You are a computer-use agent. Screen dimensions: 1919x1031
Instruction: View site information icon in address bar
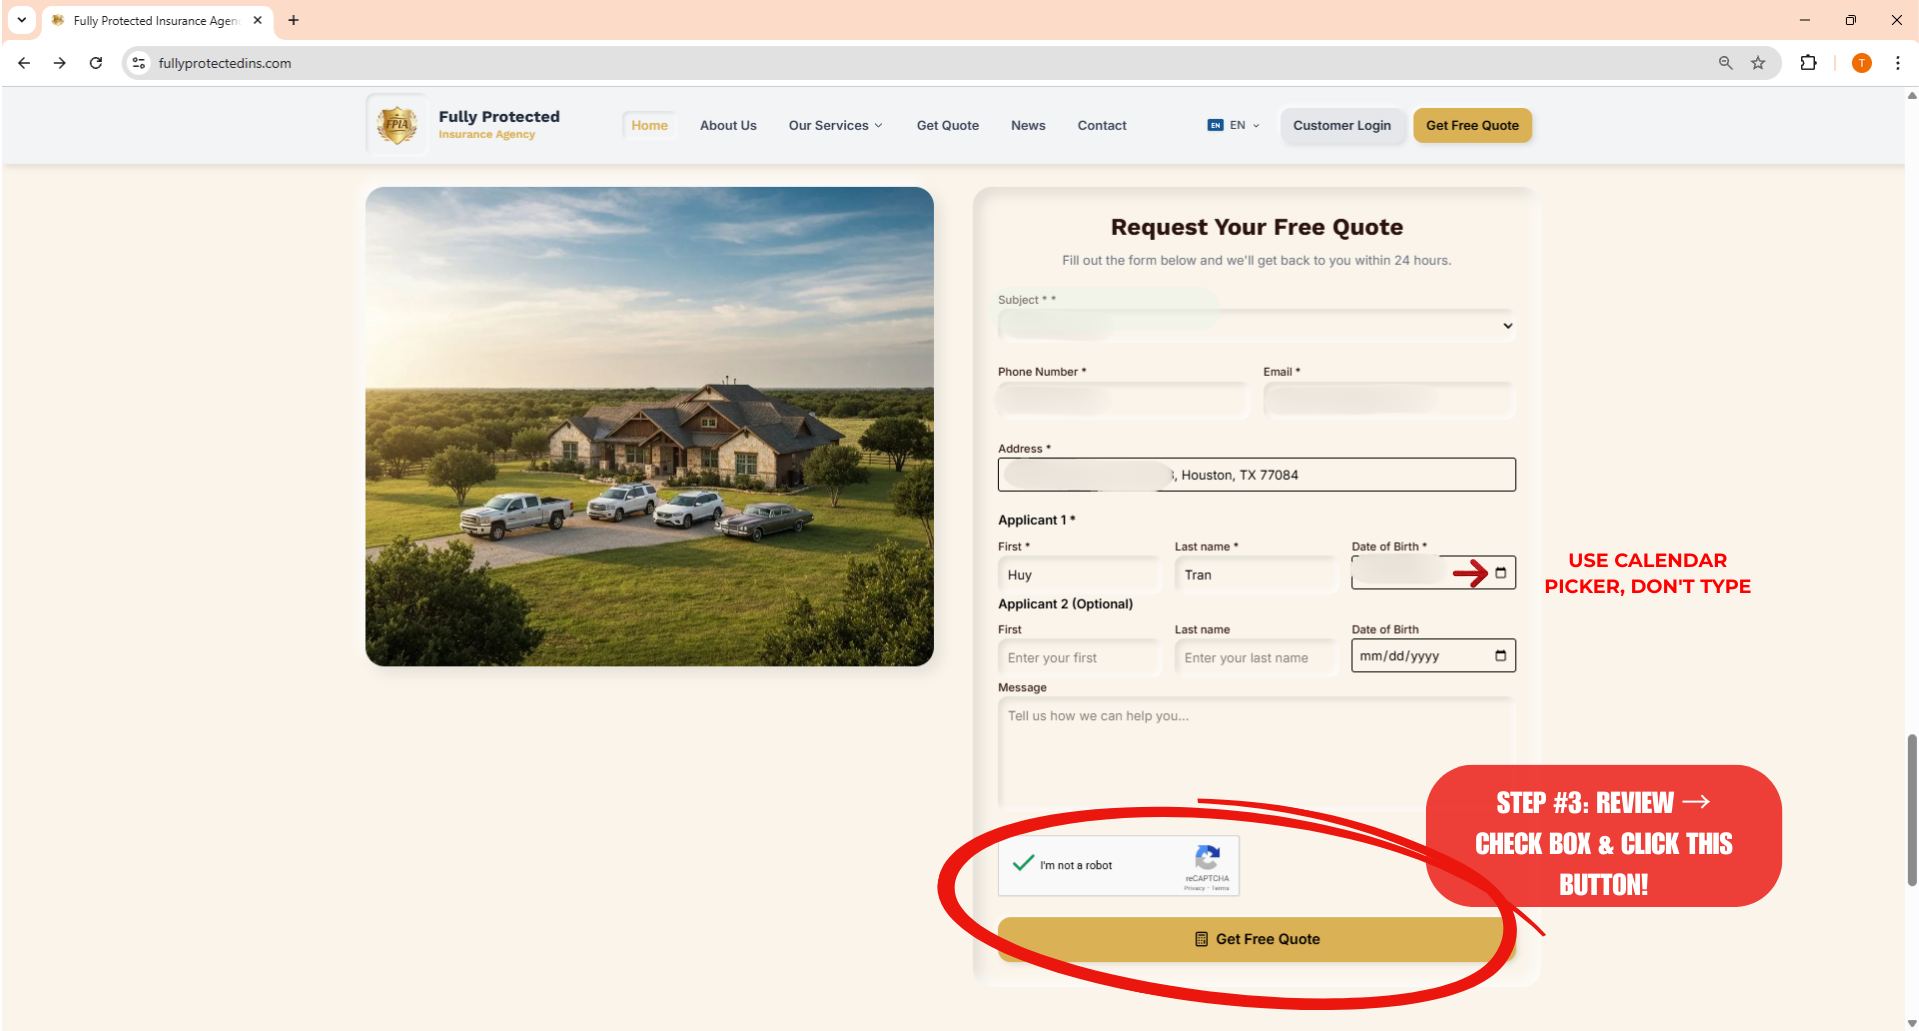tap(139, 63)
